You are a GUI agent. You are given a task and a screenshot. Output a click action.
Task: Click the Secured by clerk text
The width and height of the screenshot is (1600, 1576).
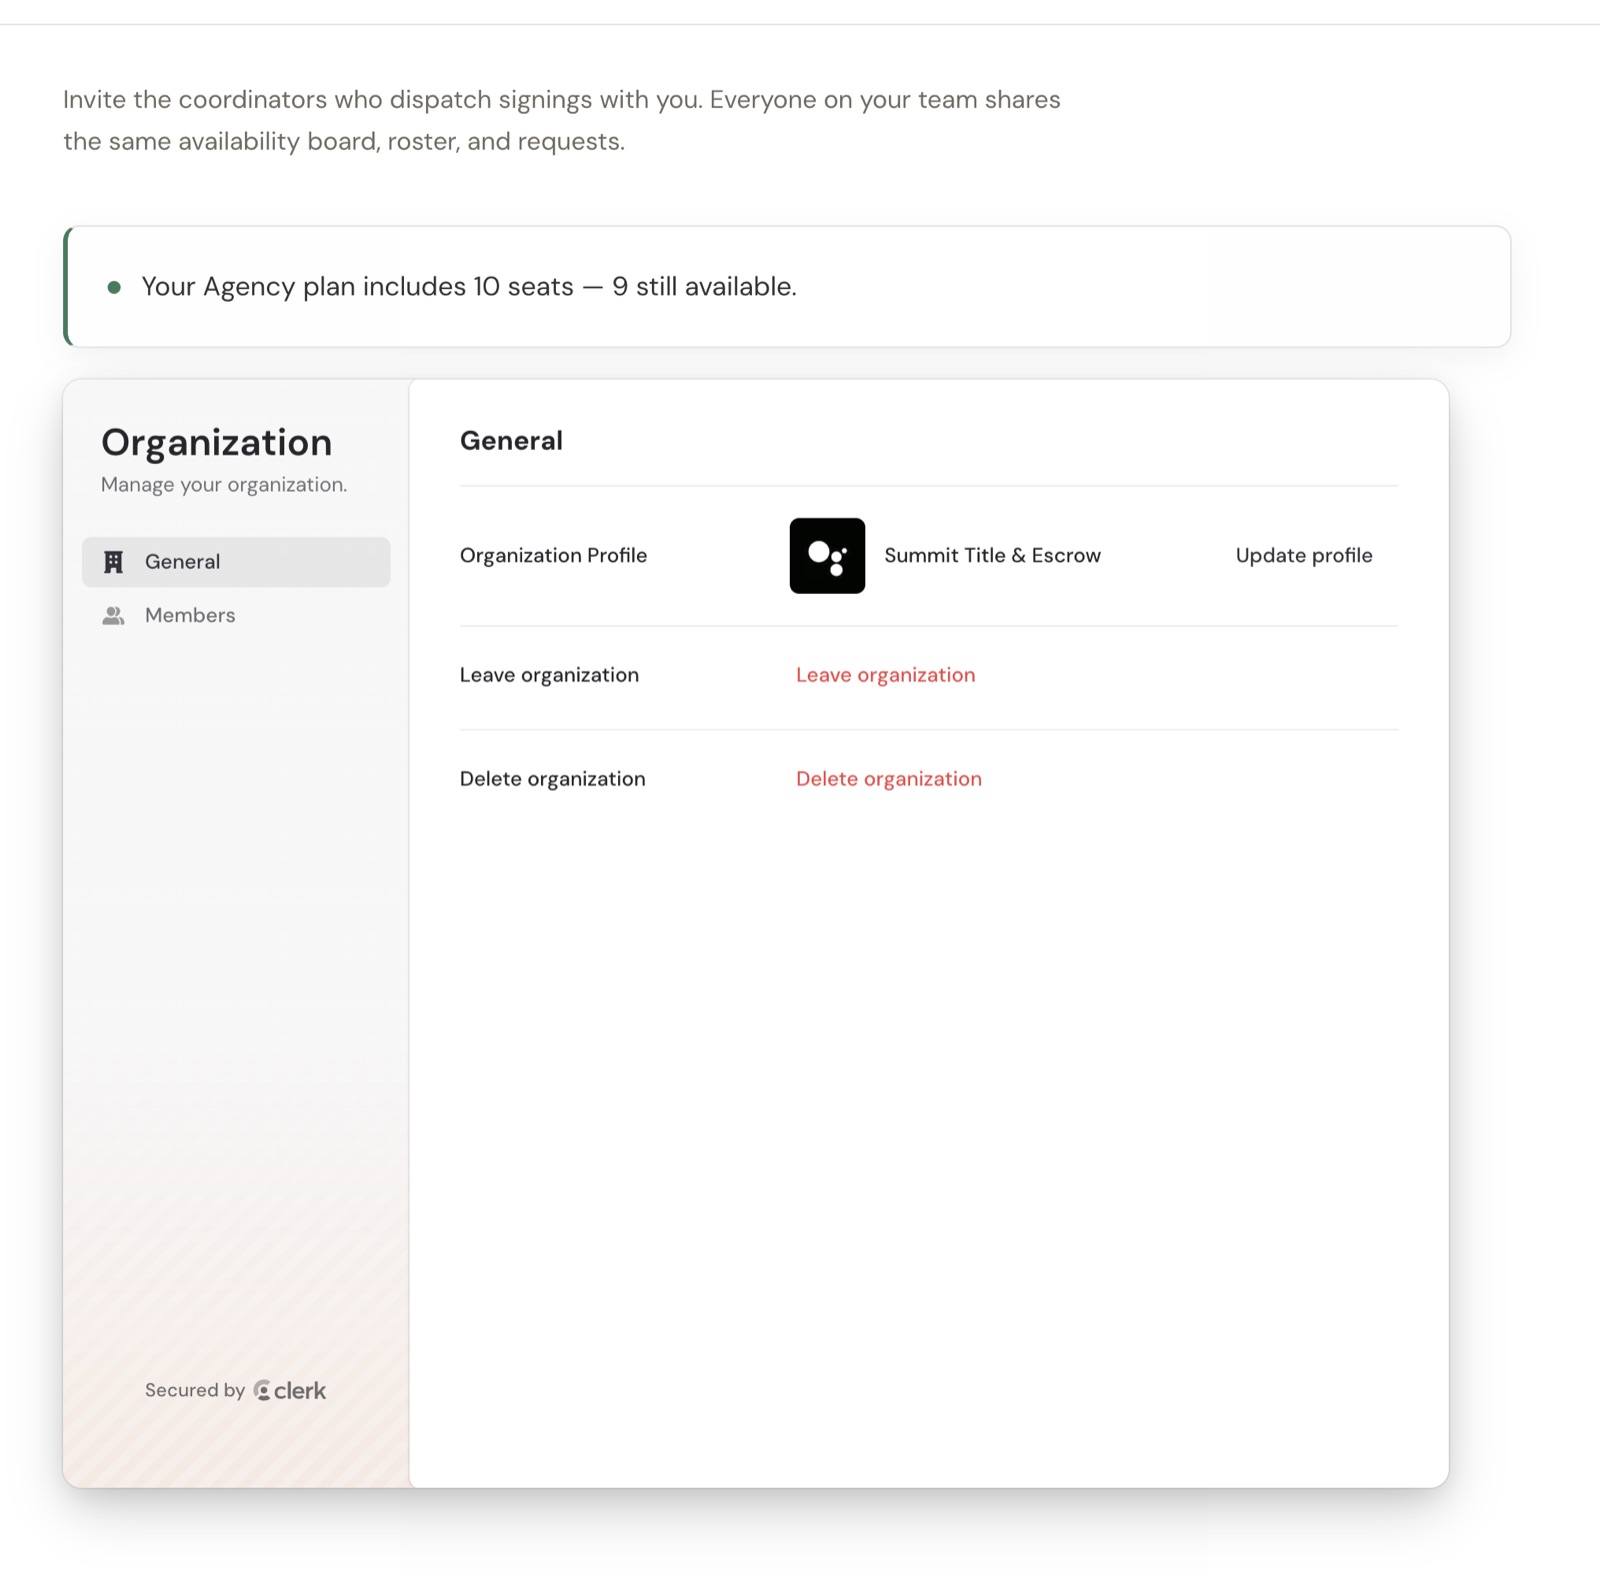pos(235,1390)
